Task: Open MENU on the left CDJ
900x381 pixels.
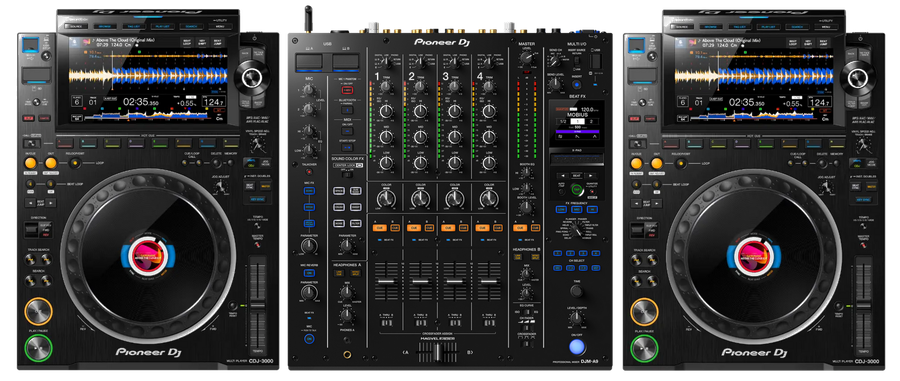Action: point(219,26)
